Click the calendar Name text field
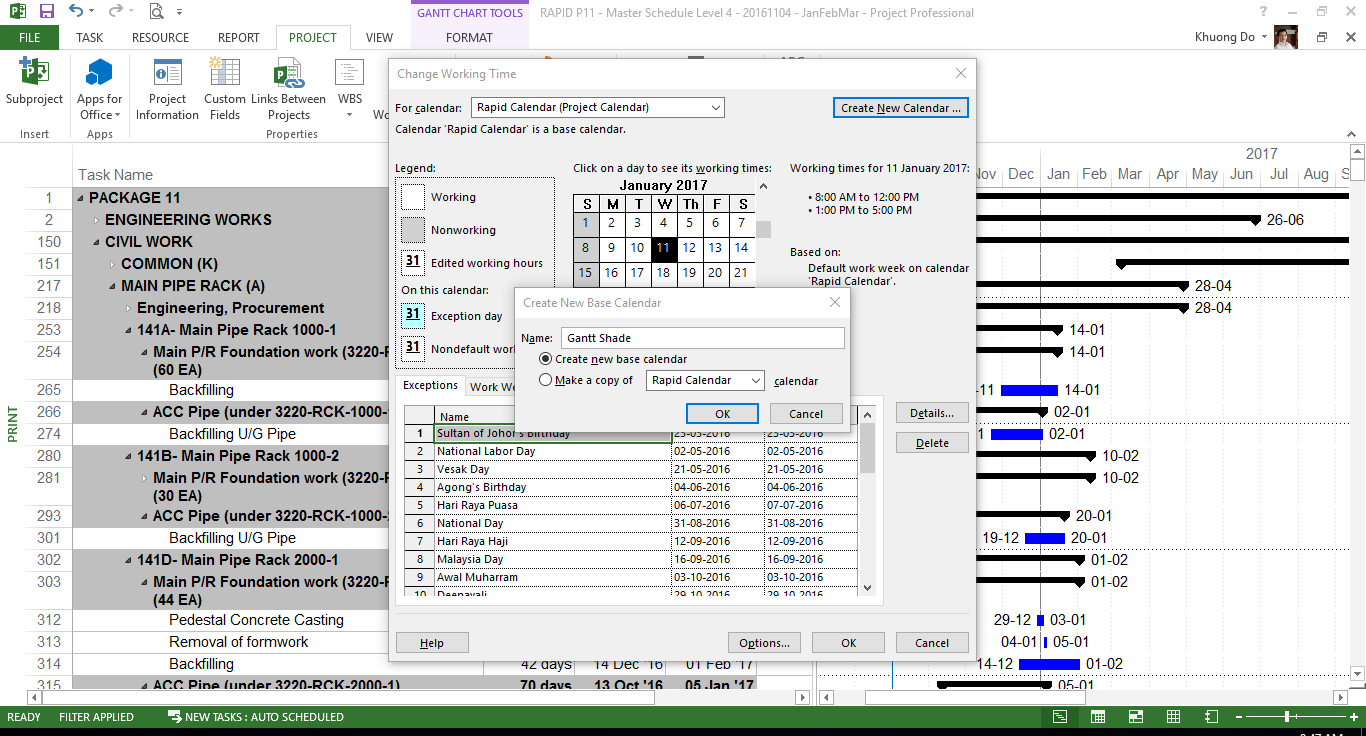1366x736 pixels. click(x=702, y=338)
